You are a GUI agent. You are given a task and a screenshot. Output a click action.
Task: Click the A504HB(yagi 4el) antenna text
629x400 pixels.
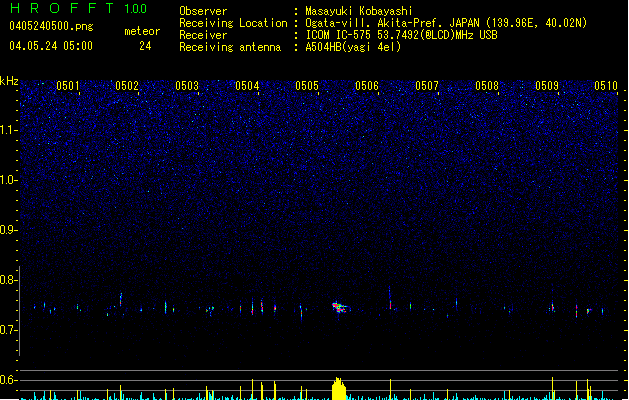tap(353, 47)
